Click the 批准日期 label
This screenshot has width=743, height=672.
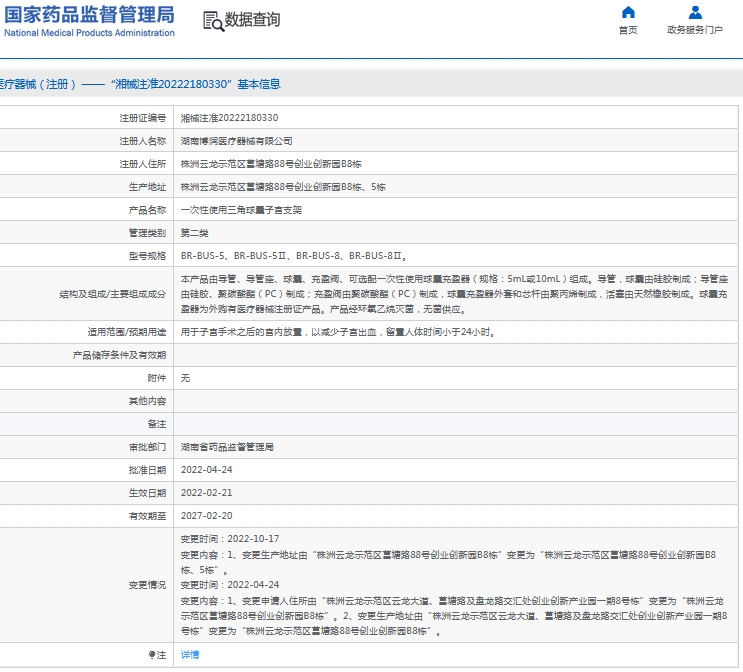pyautogui.click(x=147, y=470)
